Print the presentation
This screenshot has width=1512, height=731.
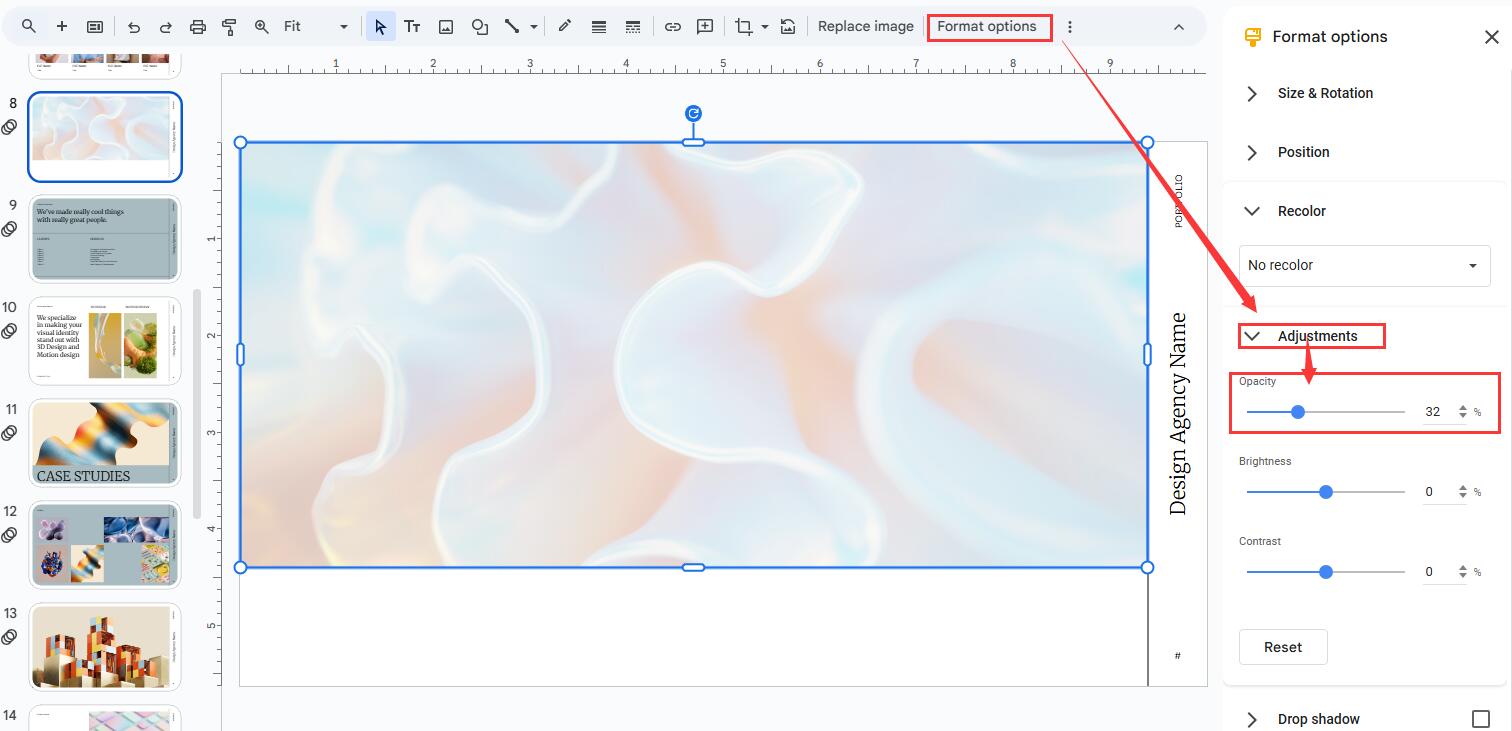point(198,27)
